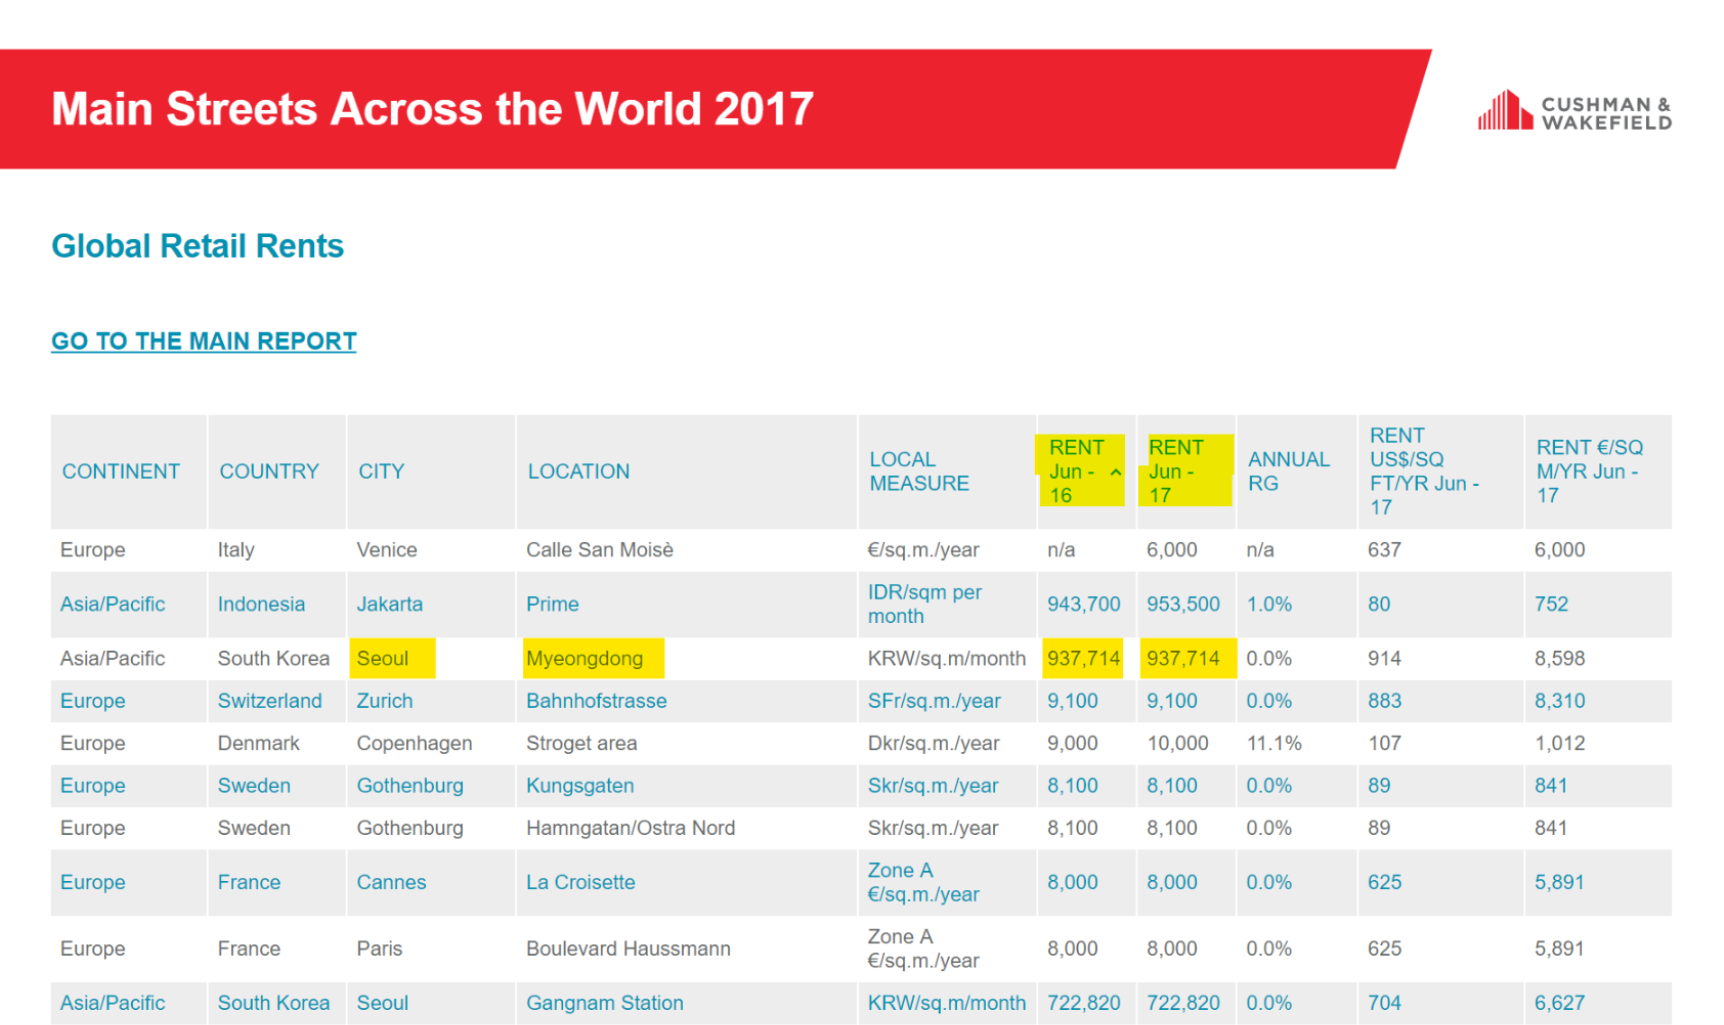Click the 943,700 rent value

click(1084, 604)
